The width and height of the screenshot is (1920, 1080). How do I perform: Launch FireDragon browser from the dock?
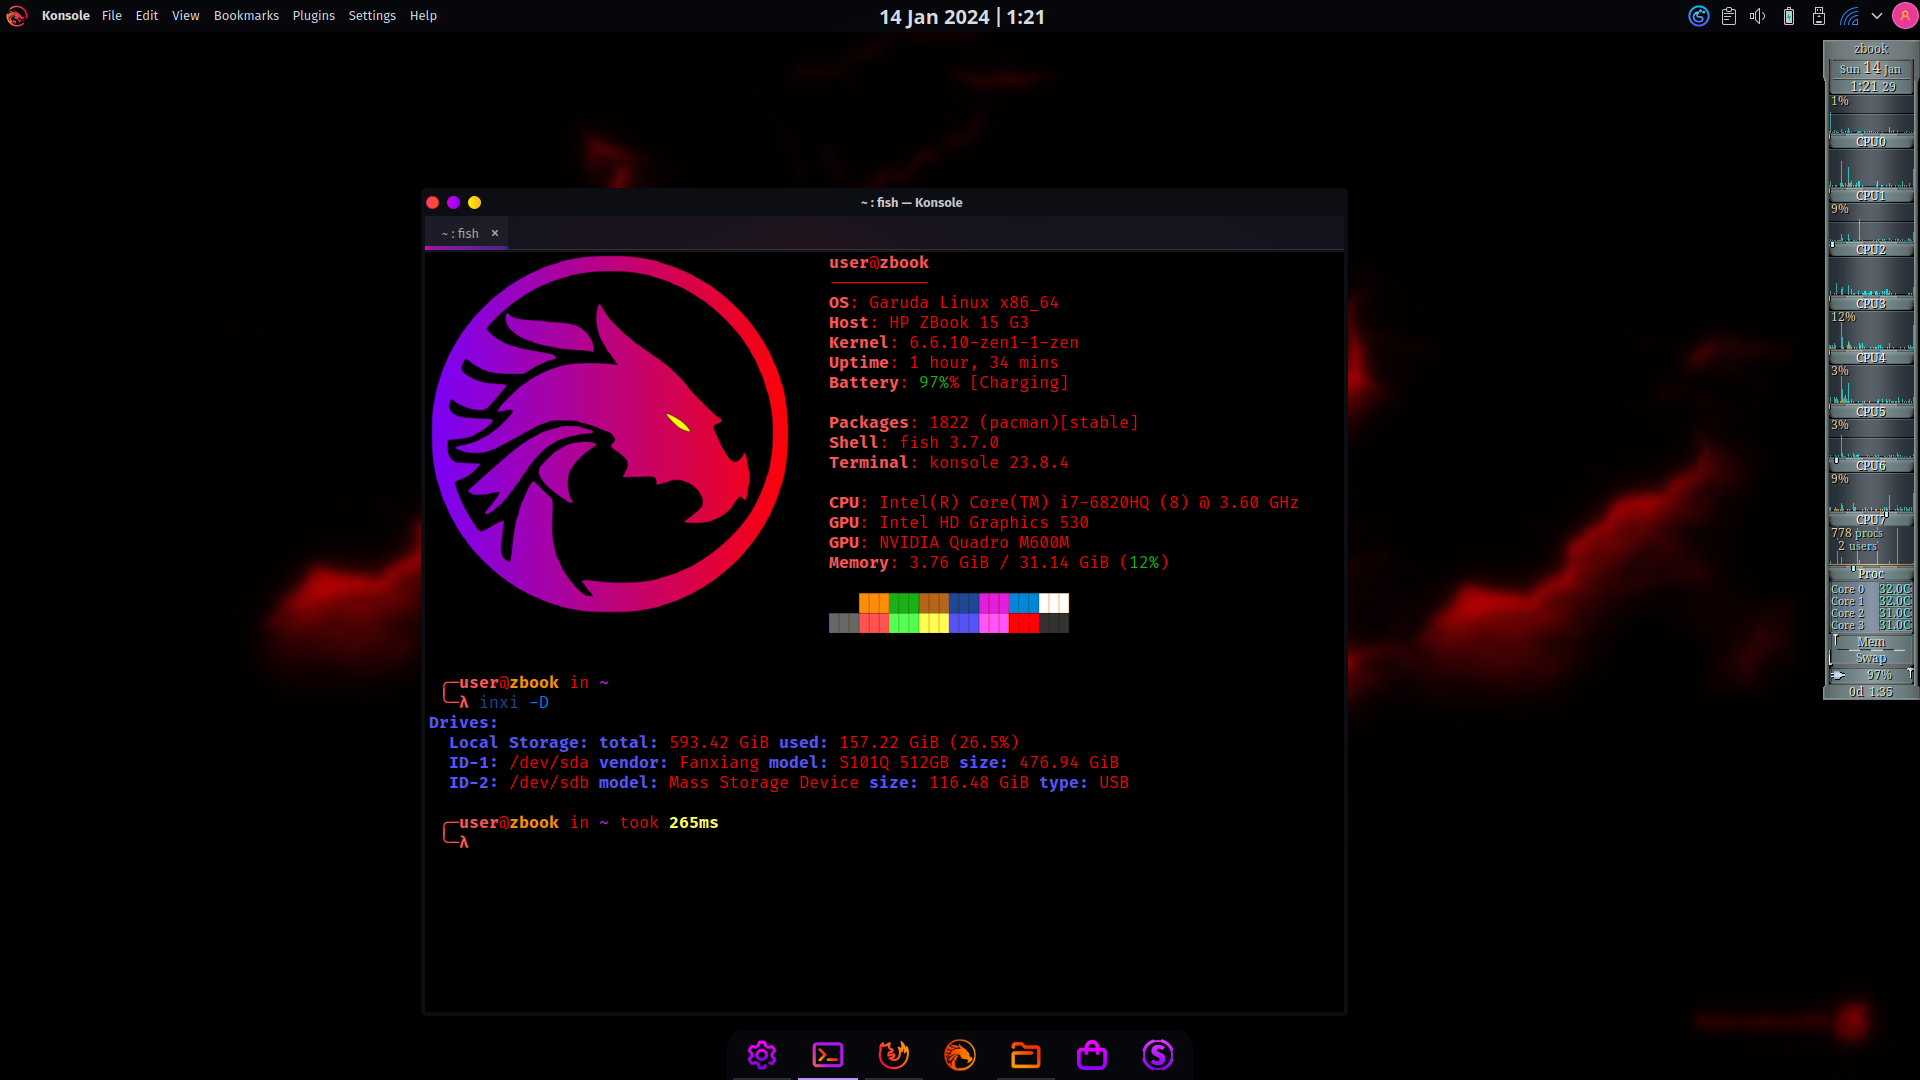(894, 1055)
